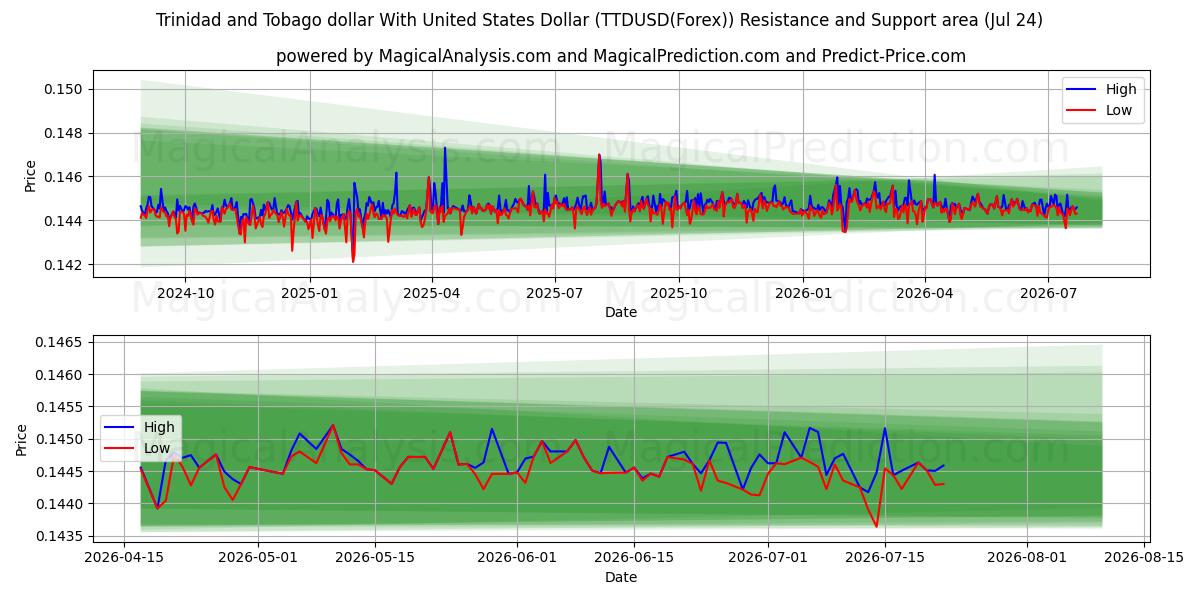Click the 2024-10 date tick label
Image resolution: width=1200 pixels, height=600 pixels.
click(185, 295)
